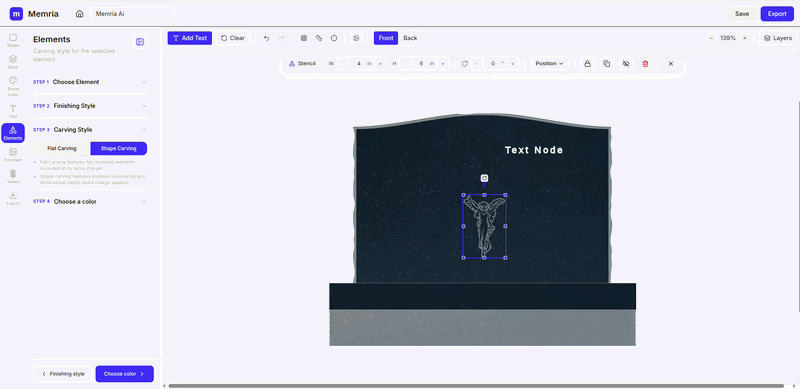The height and width of the screenshot is (389, 800).
Task: Open the Position dropdown
Action: [549, 63]
